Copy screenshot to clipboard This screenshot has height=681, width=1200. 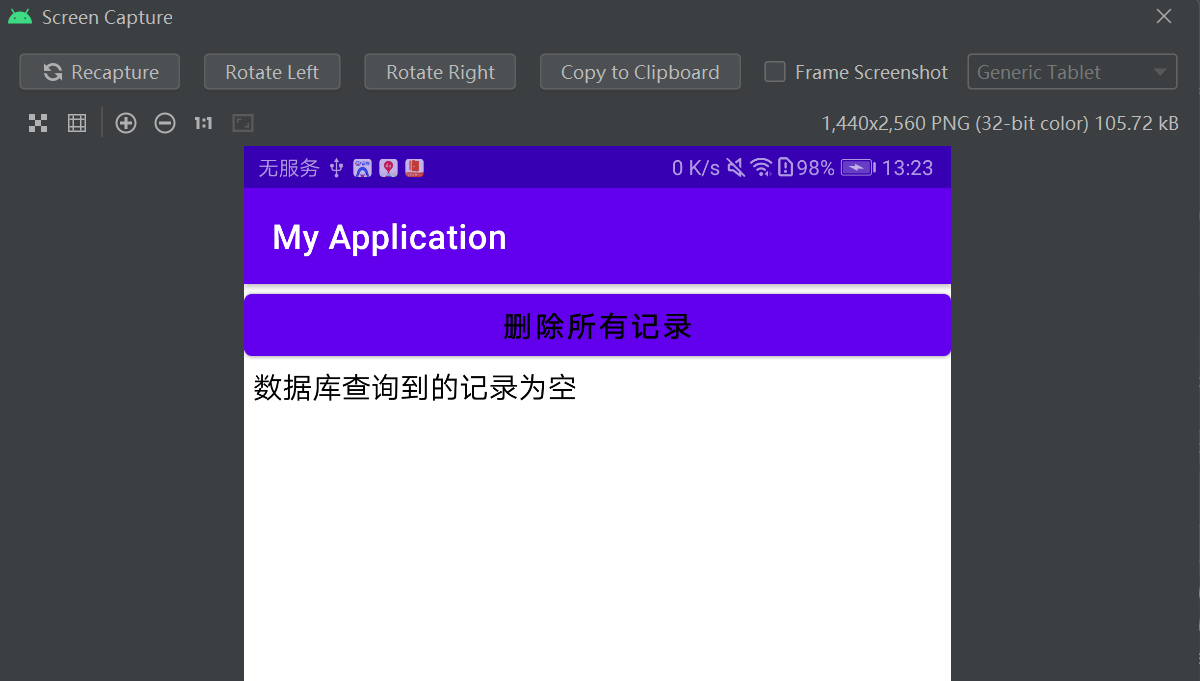[640, 72]
